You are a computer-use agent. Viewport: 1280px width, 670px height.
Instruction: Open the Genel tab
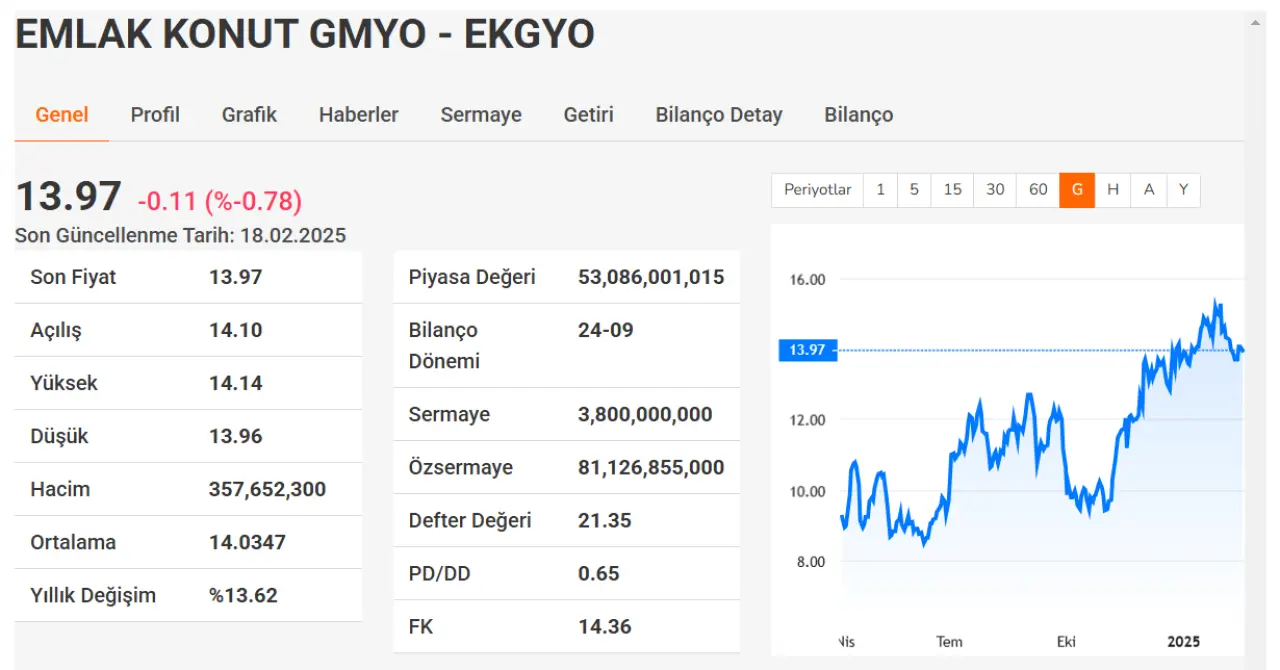62,115
